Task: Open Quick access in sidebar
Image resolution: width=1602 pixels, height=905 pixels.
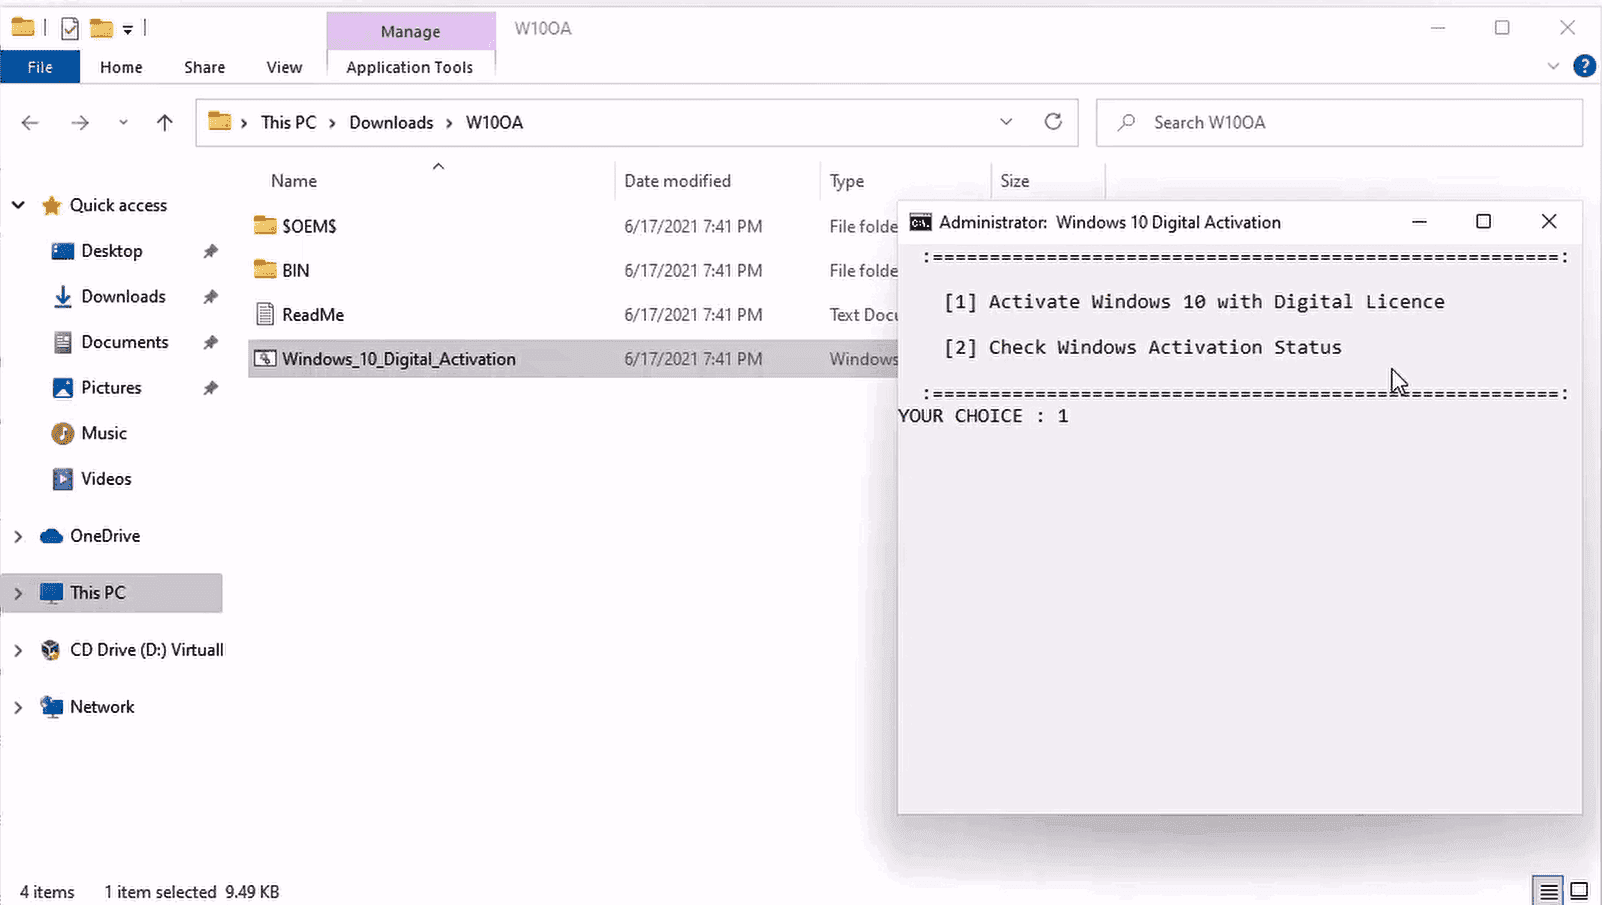Action: click(x=118, y=205)
